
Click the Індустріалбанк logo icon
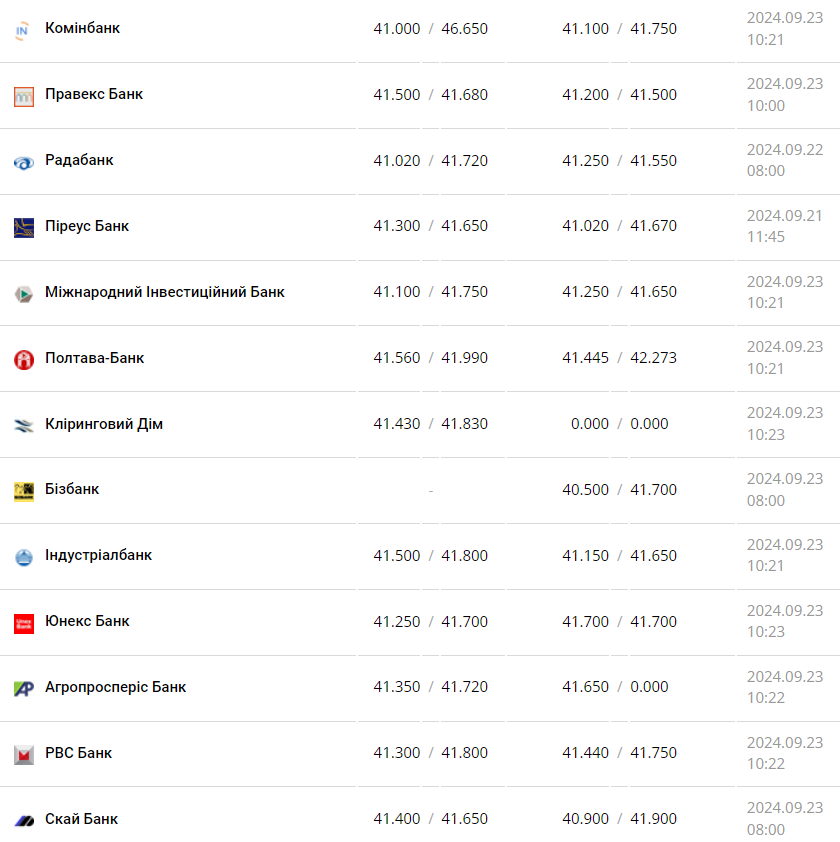24,557
